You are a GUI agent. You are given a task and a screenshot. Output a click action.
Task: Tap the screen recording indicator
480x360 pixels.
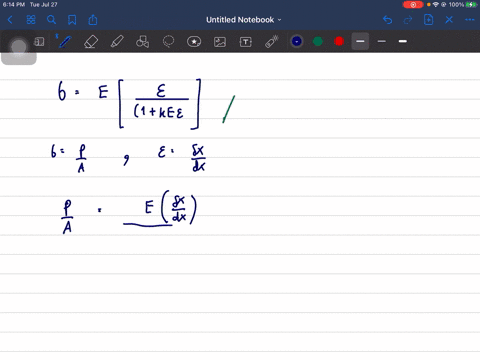pos(413,5)
